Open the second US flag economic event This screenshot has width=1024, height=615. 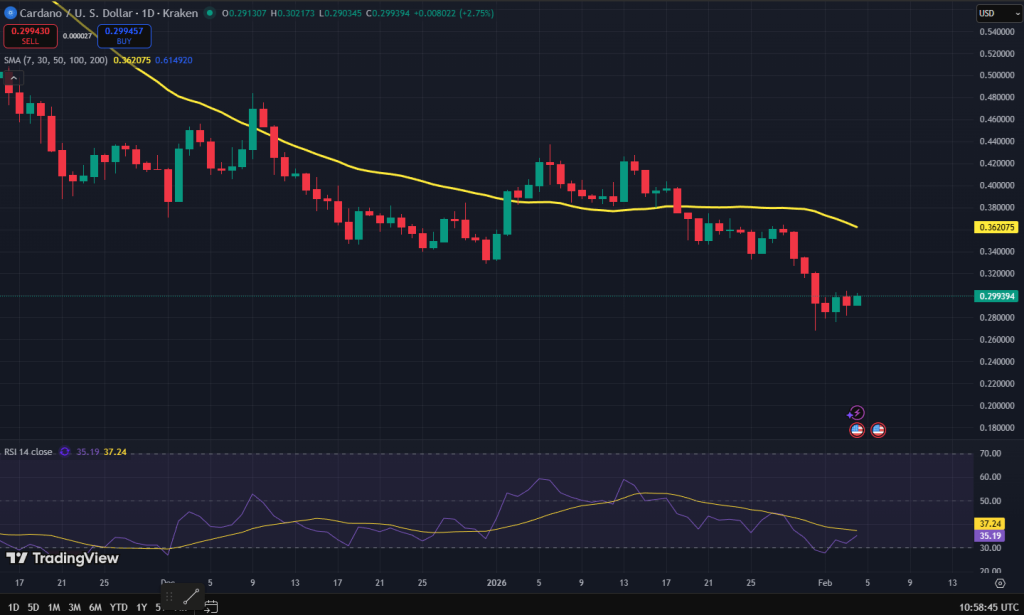(x=878, y=430)
